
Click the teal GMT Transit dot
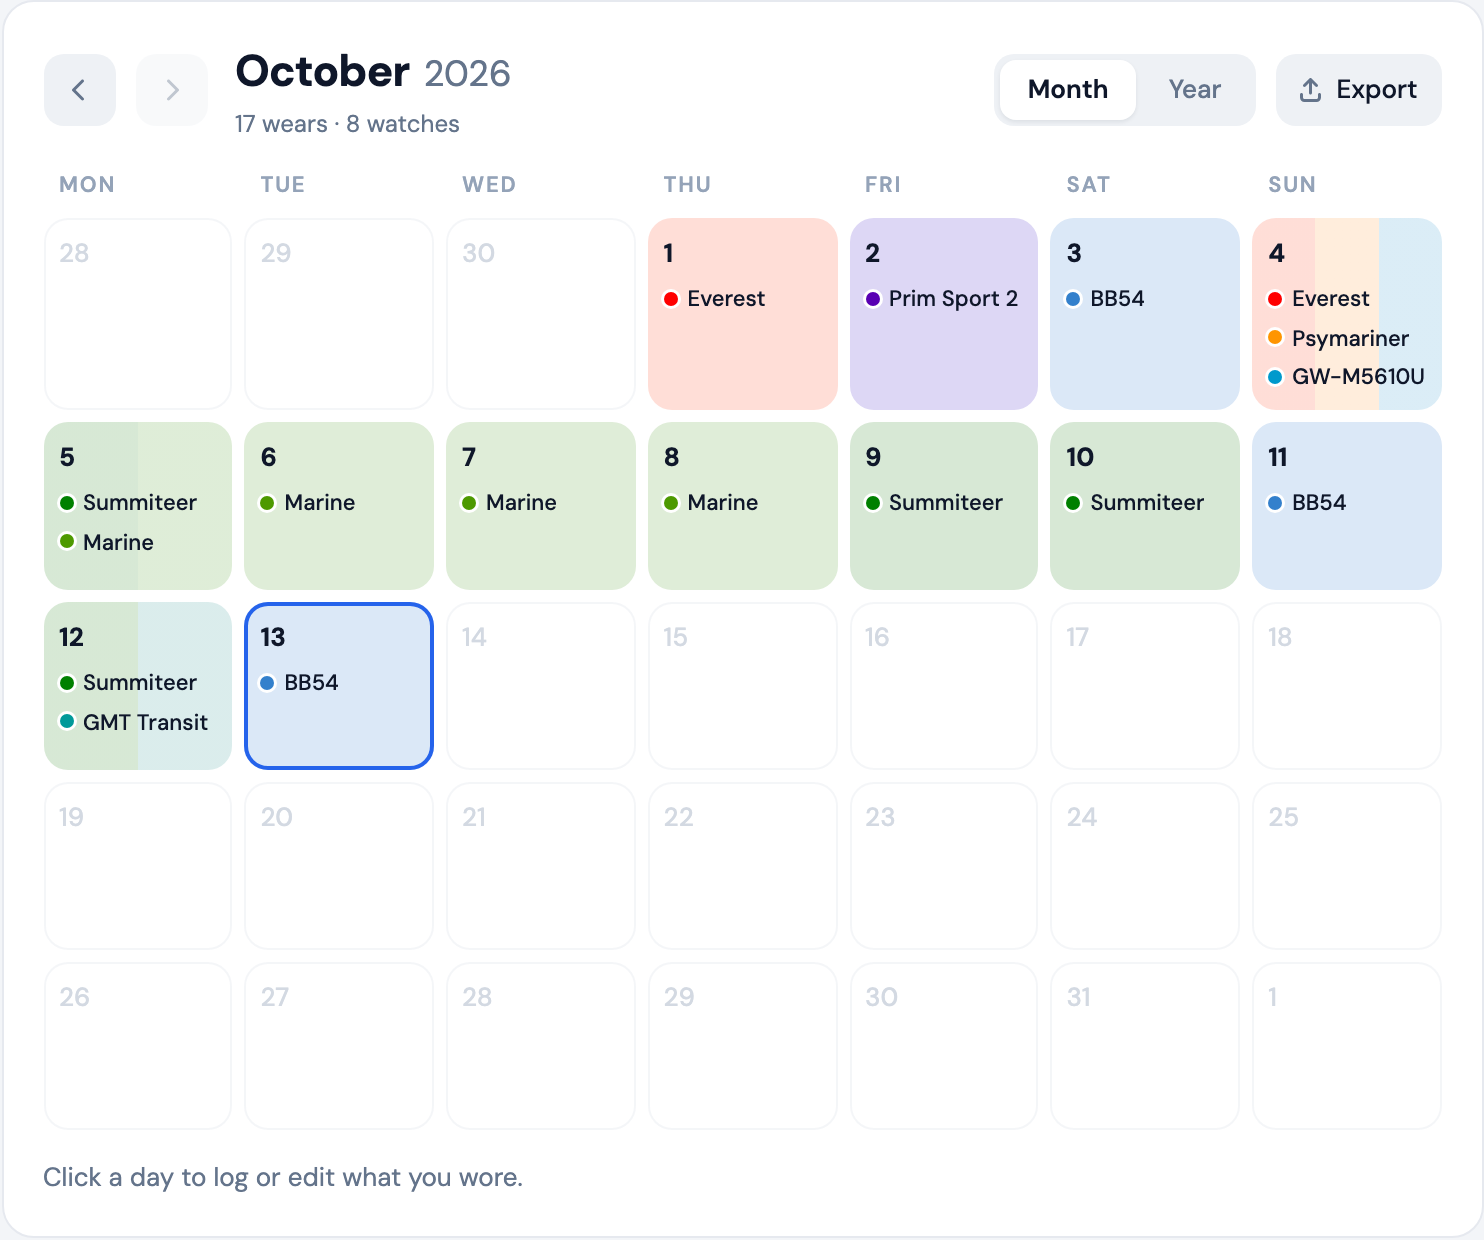(x=67, y=721)
